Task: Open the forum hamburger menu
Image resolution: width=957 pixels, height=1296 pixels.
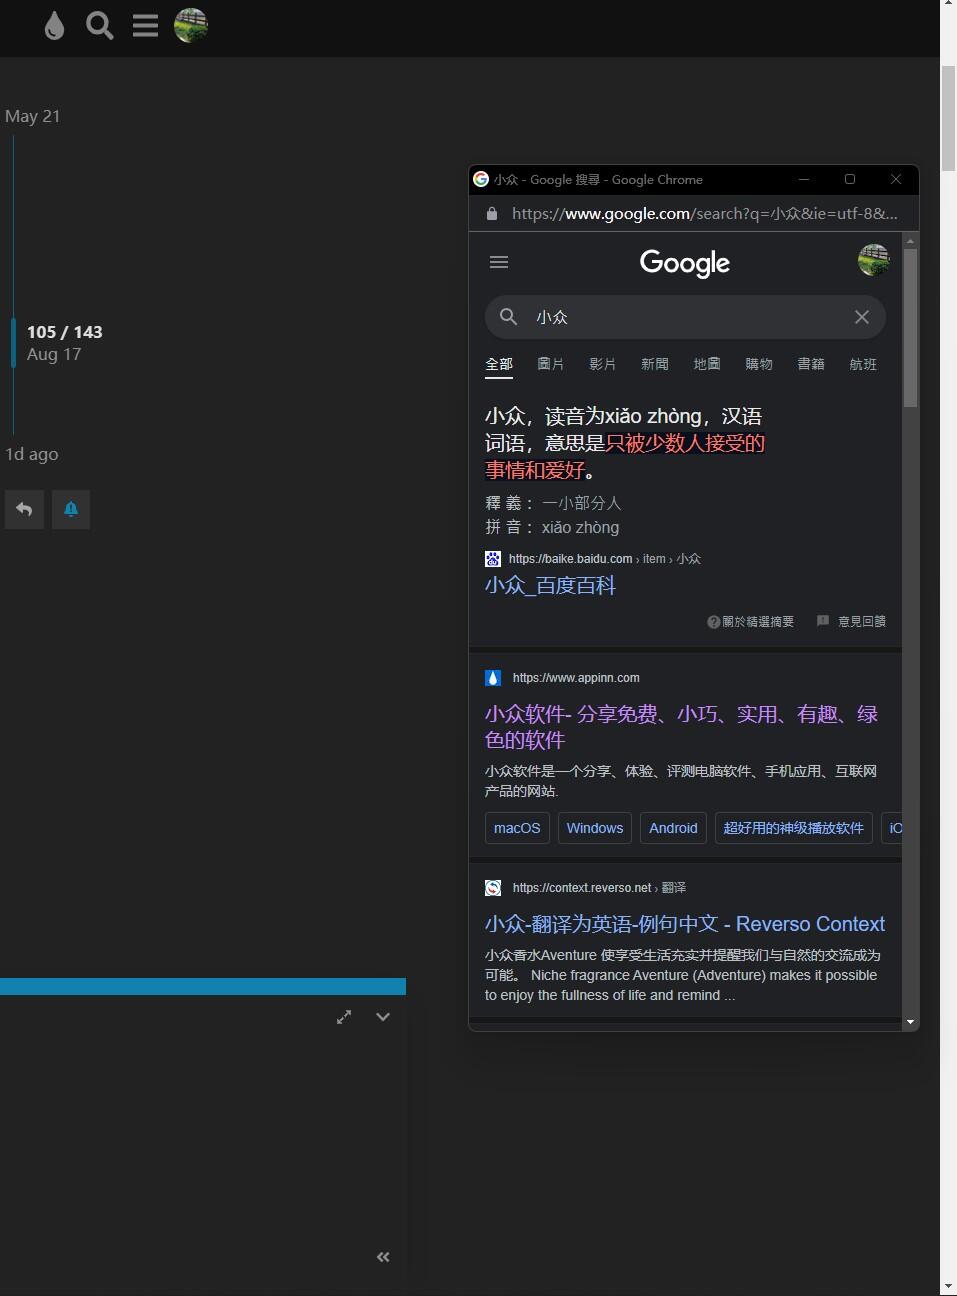Action: pos(145,26)
